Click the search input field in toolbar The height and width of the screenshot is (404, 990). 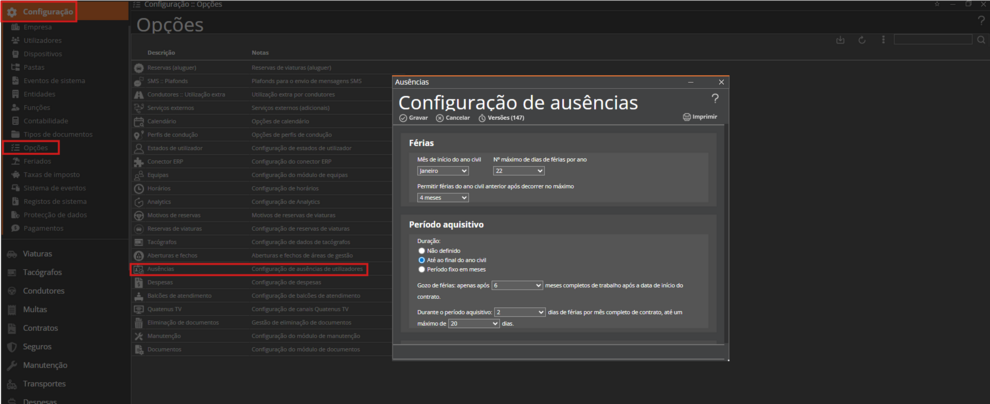click(931, 40)
